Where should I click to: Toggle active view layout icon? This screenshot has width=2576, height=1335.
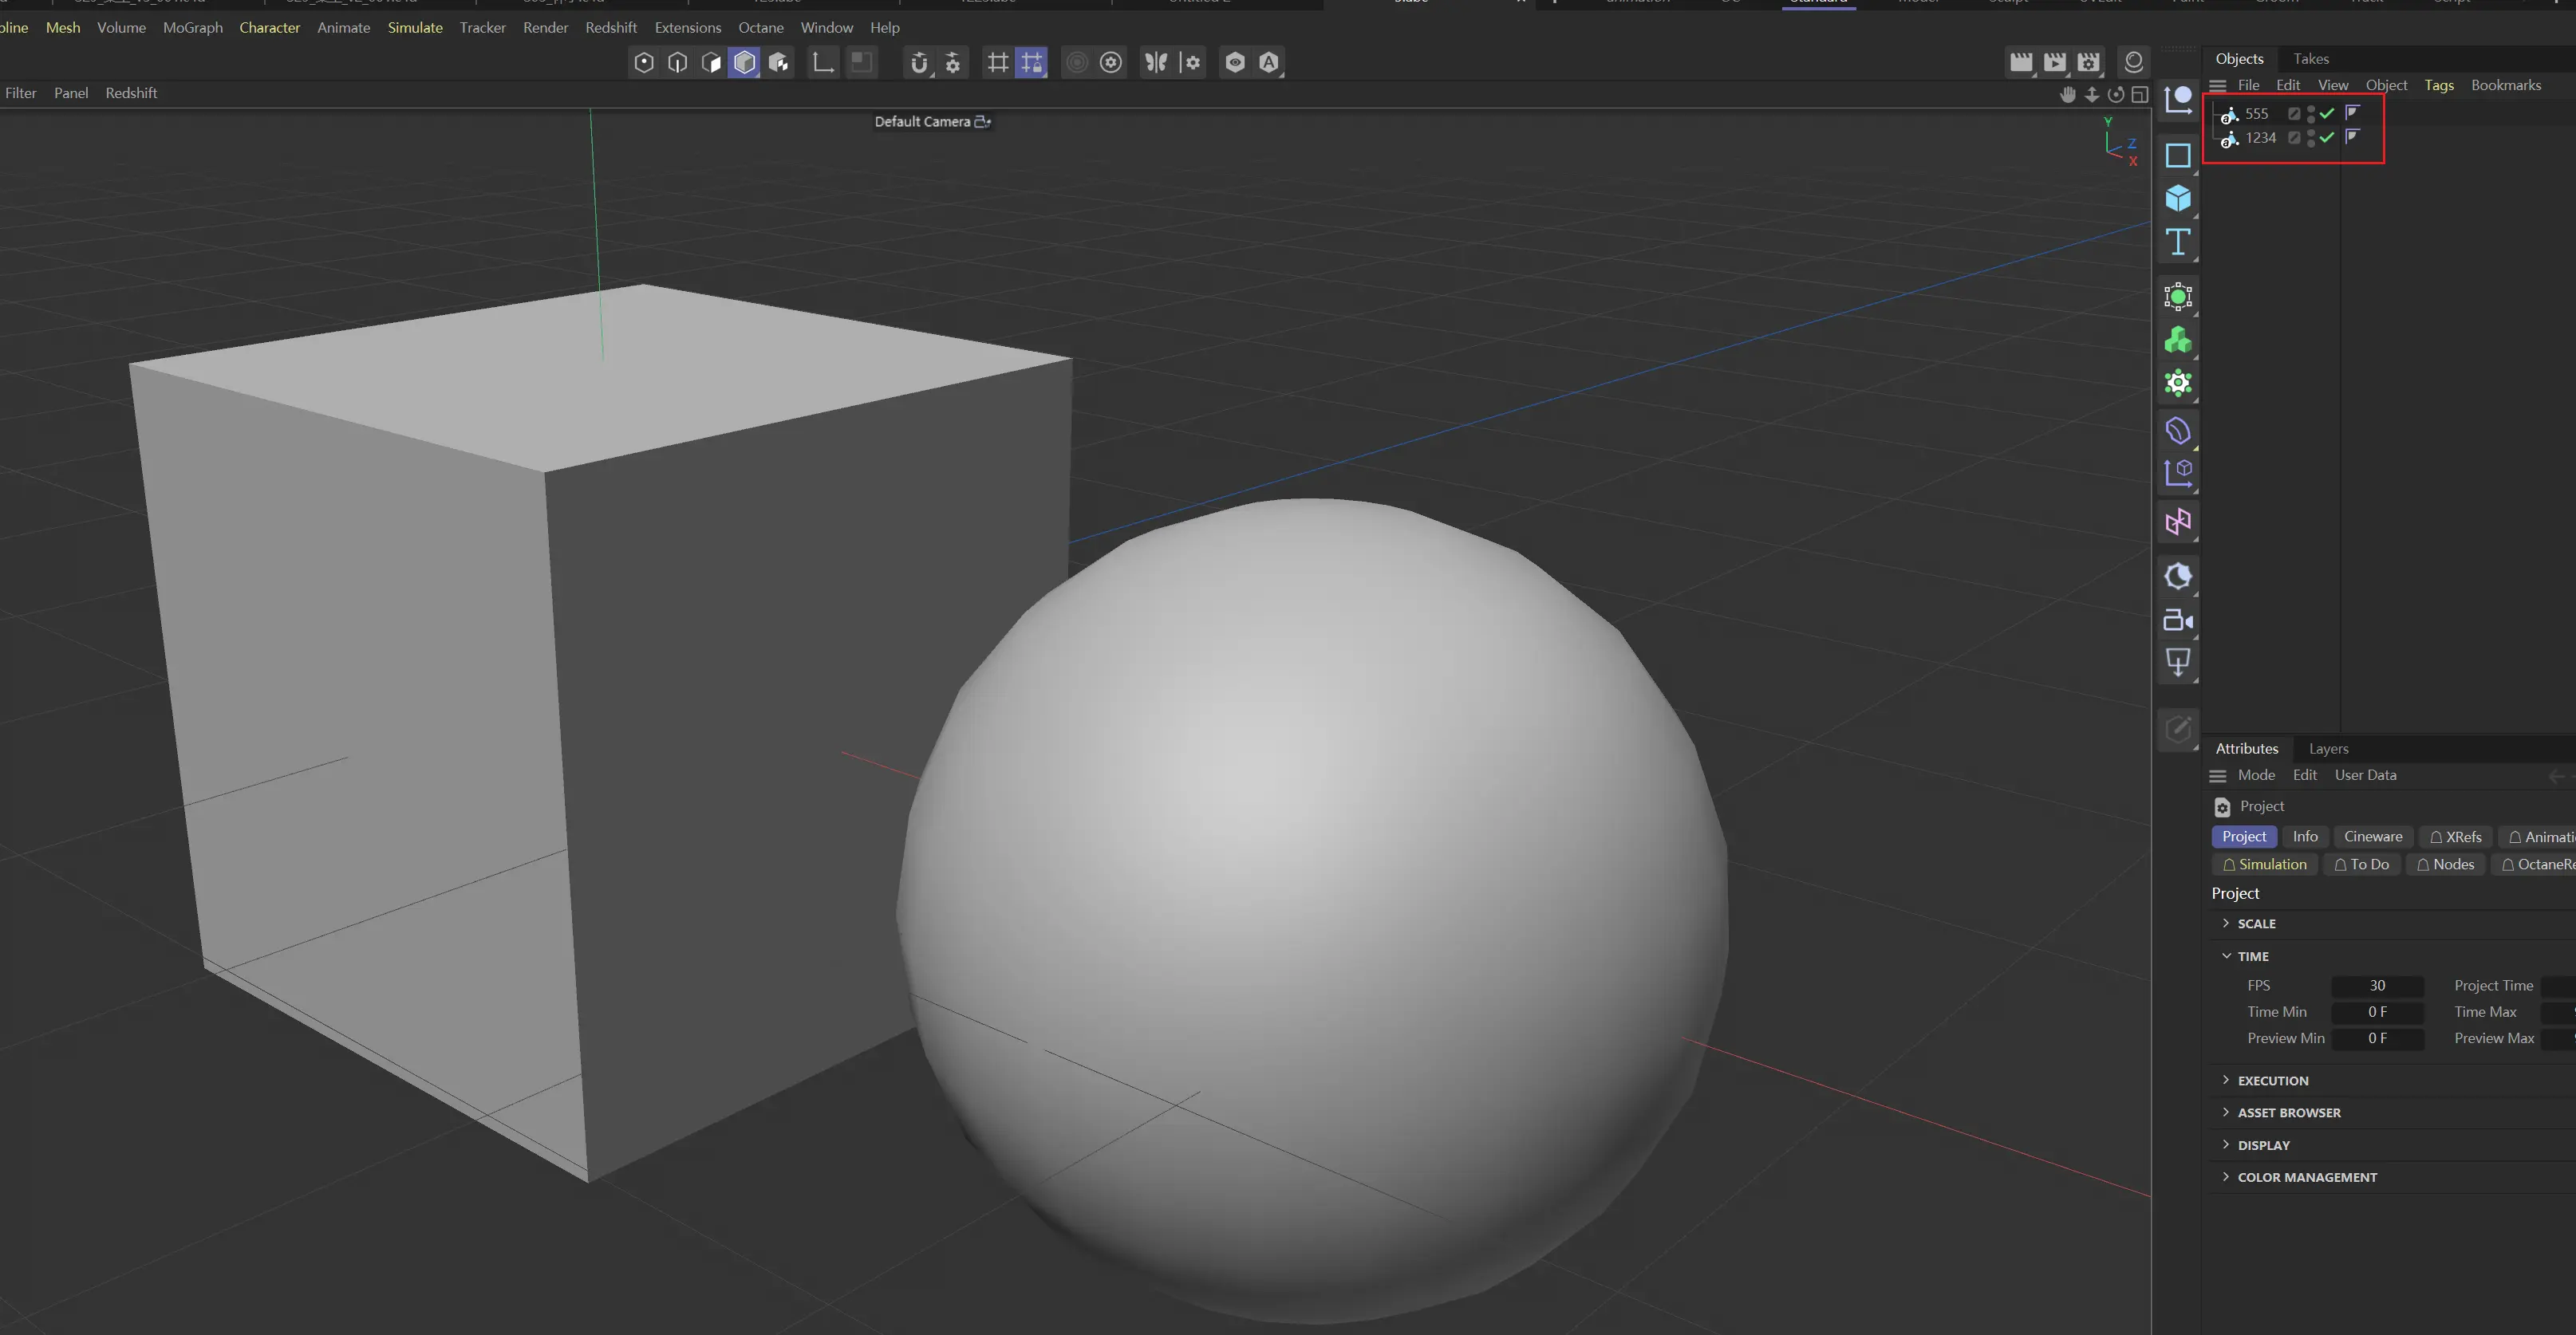2140,95
